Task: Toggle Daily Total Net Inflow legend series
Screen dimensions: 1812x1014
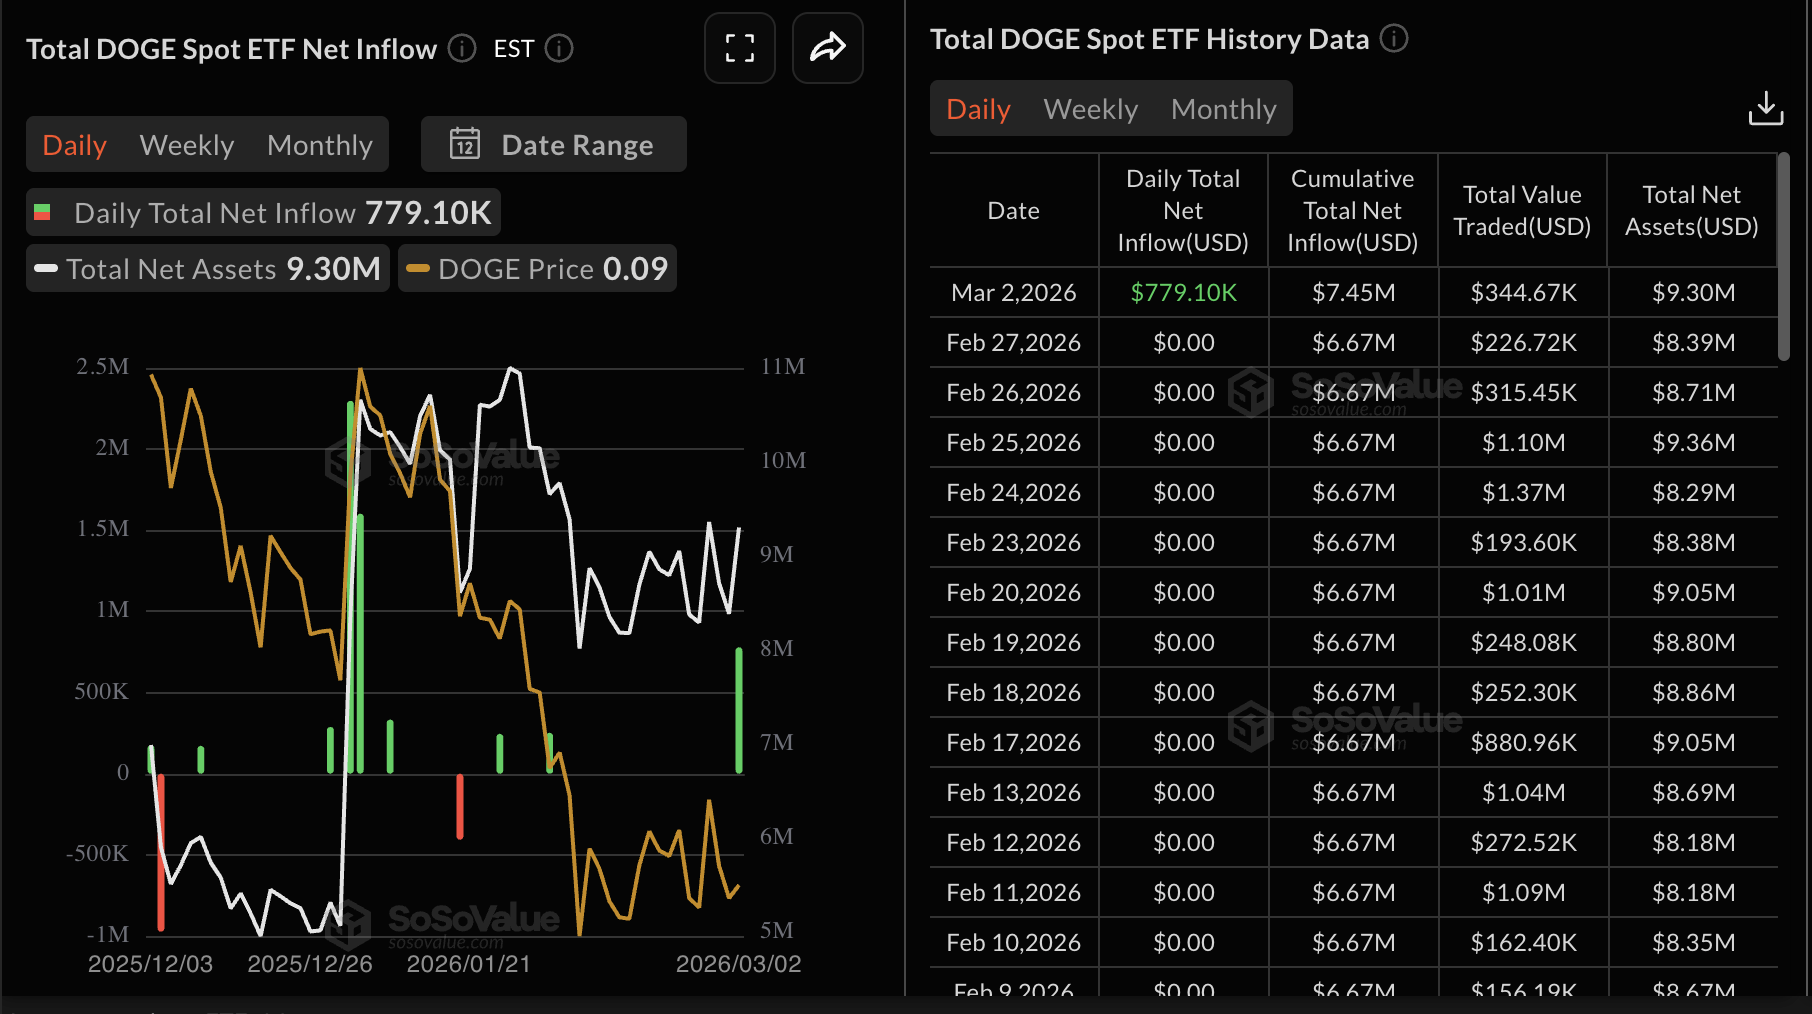Action: [263, 213]
